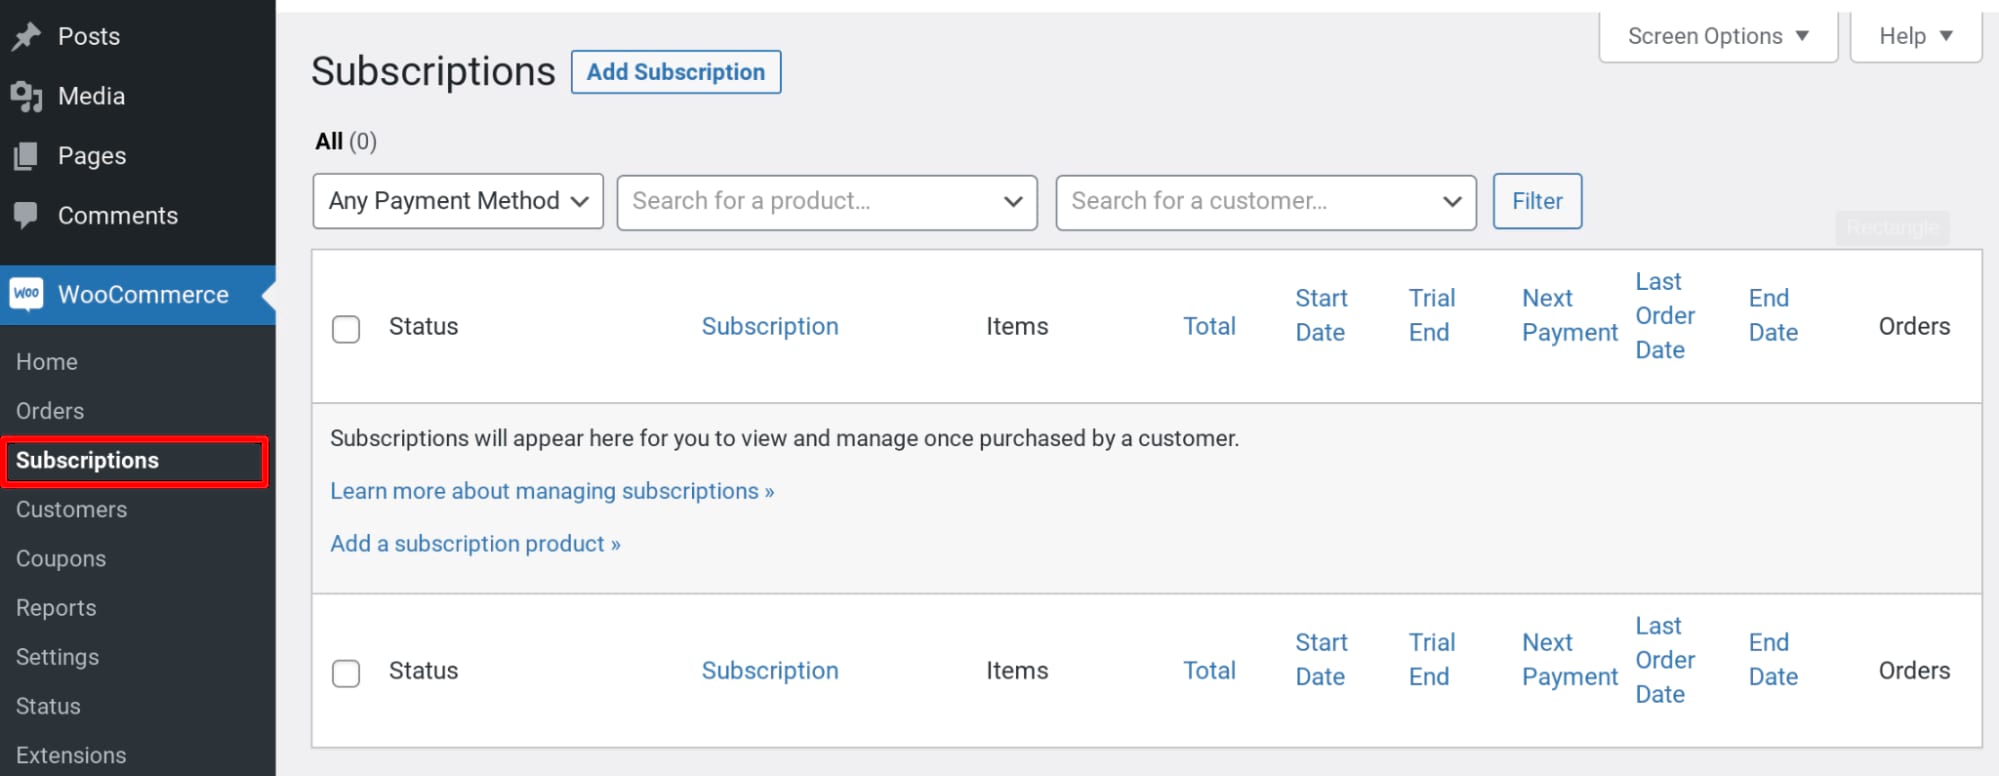Go to the Coupons submenu item
This screenshot has height=776, width=1999.
61,559
